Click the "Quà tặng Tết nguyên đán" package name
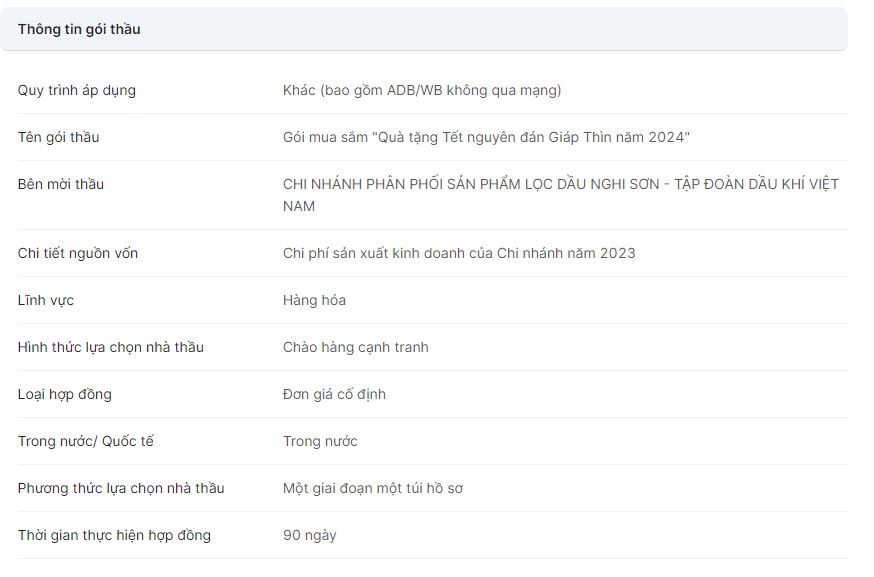The height and width of the screenshot is (577, 874). pos(486,137)
